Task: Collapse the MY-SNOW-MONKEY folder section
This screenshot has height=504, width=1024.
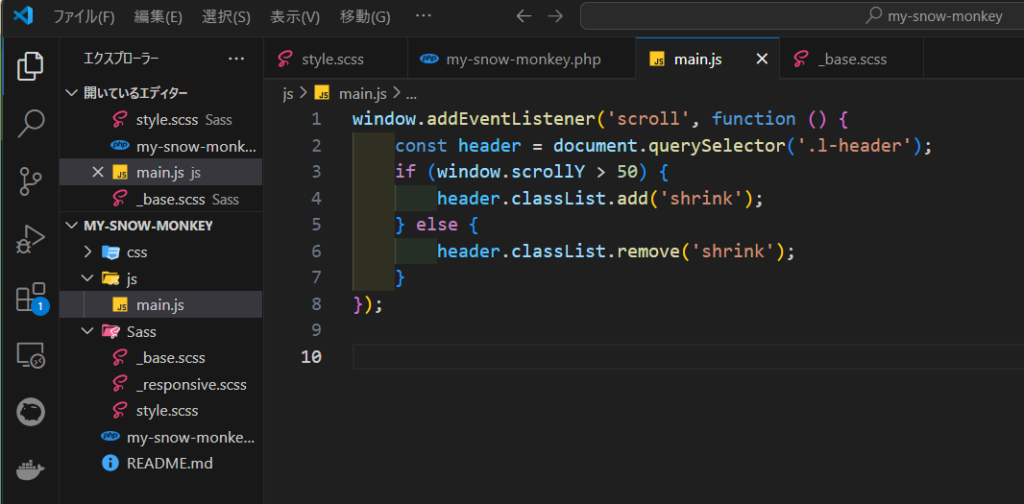Action: [160, 226]
